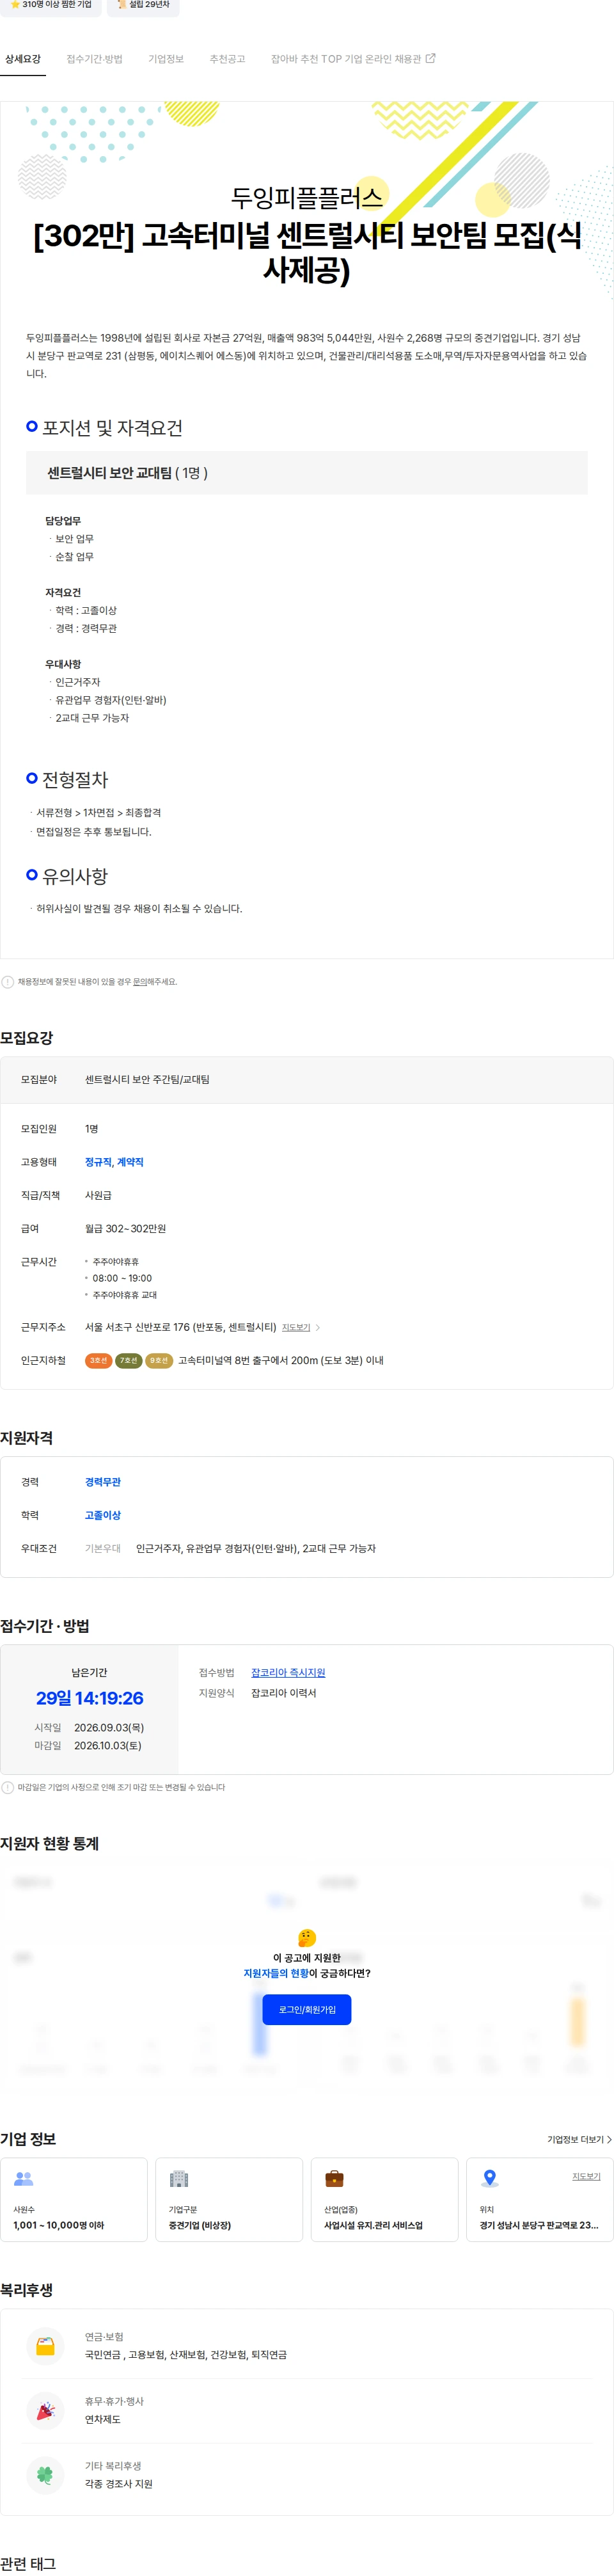The width and height of the screenshot is (614, 2576).
Task: Click 경기 성남시 분당구 판교역로 address text
Action: (539, 2225)
